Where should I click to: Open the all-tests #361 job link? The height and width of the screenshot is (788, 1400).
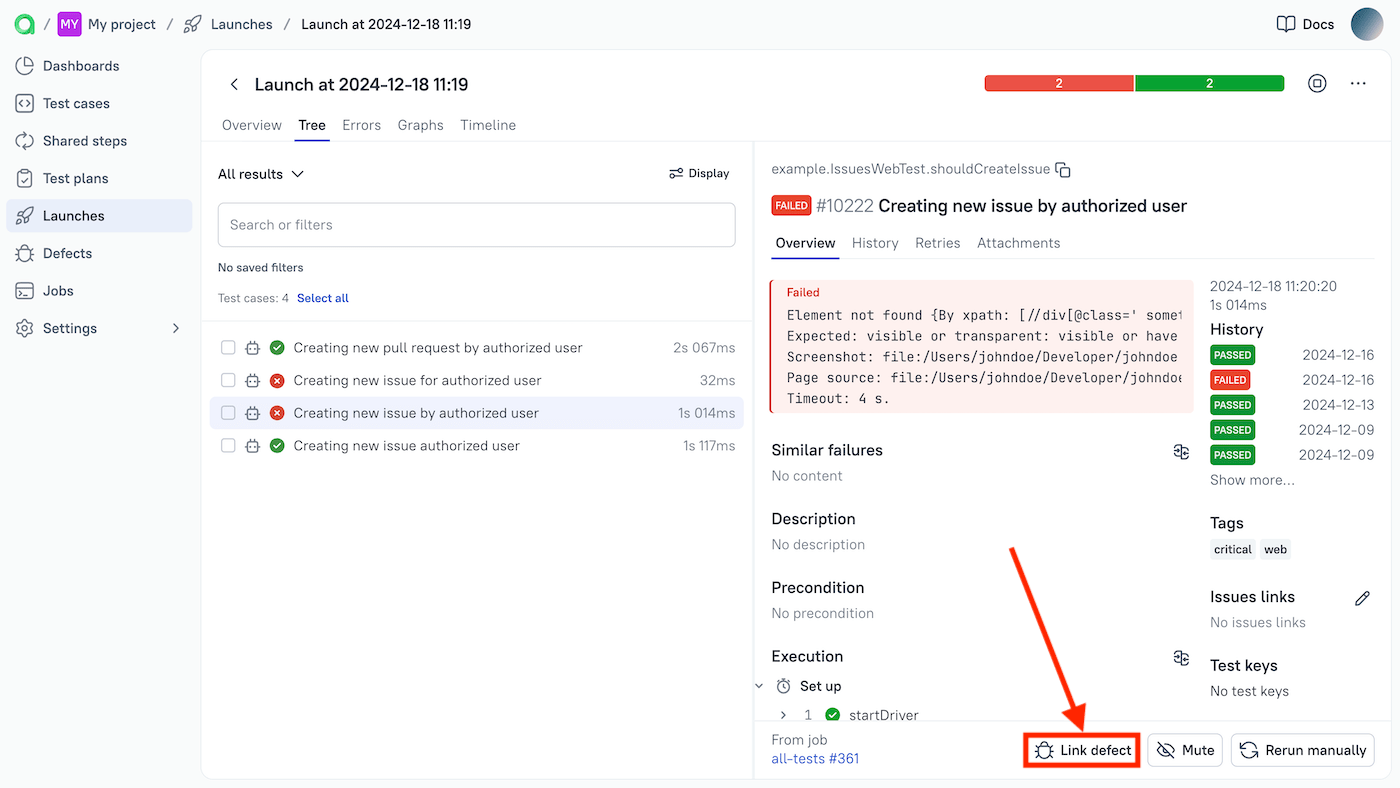[x=815, y=759]
